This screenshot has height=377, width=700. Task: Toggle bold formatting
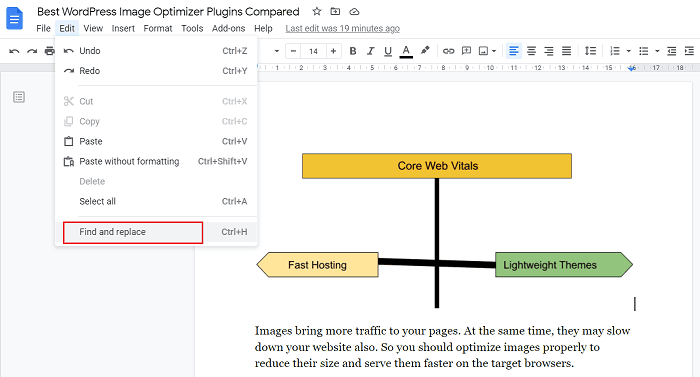(x=353, y=51)
